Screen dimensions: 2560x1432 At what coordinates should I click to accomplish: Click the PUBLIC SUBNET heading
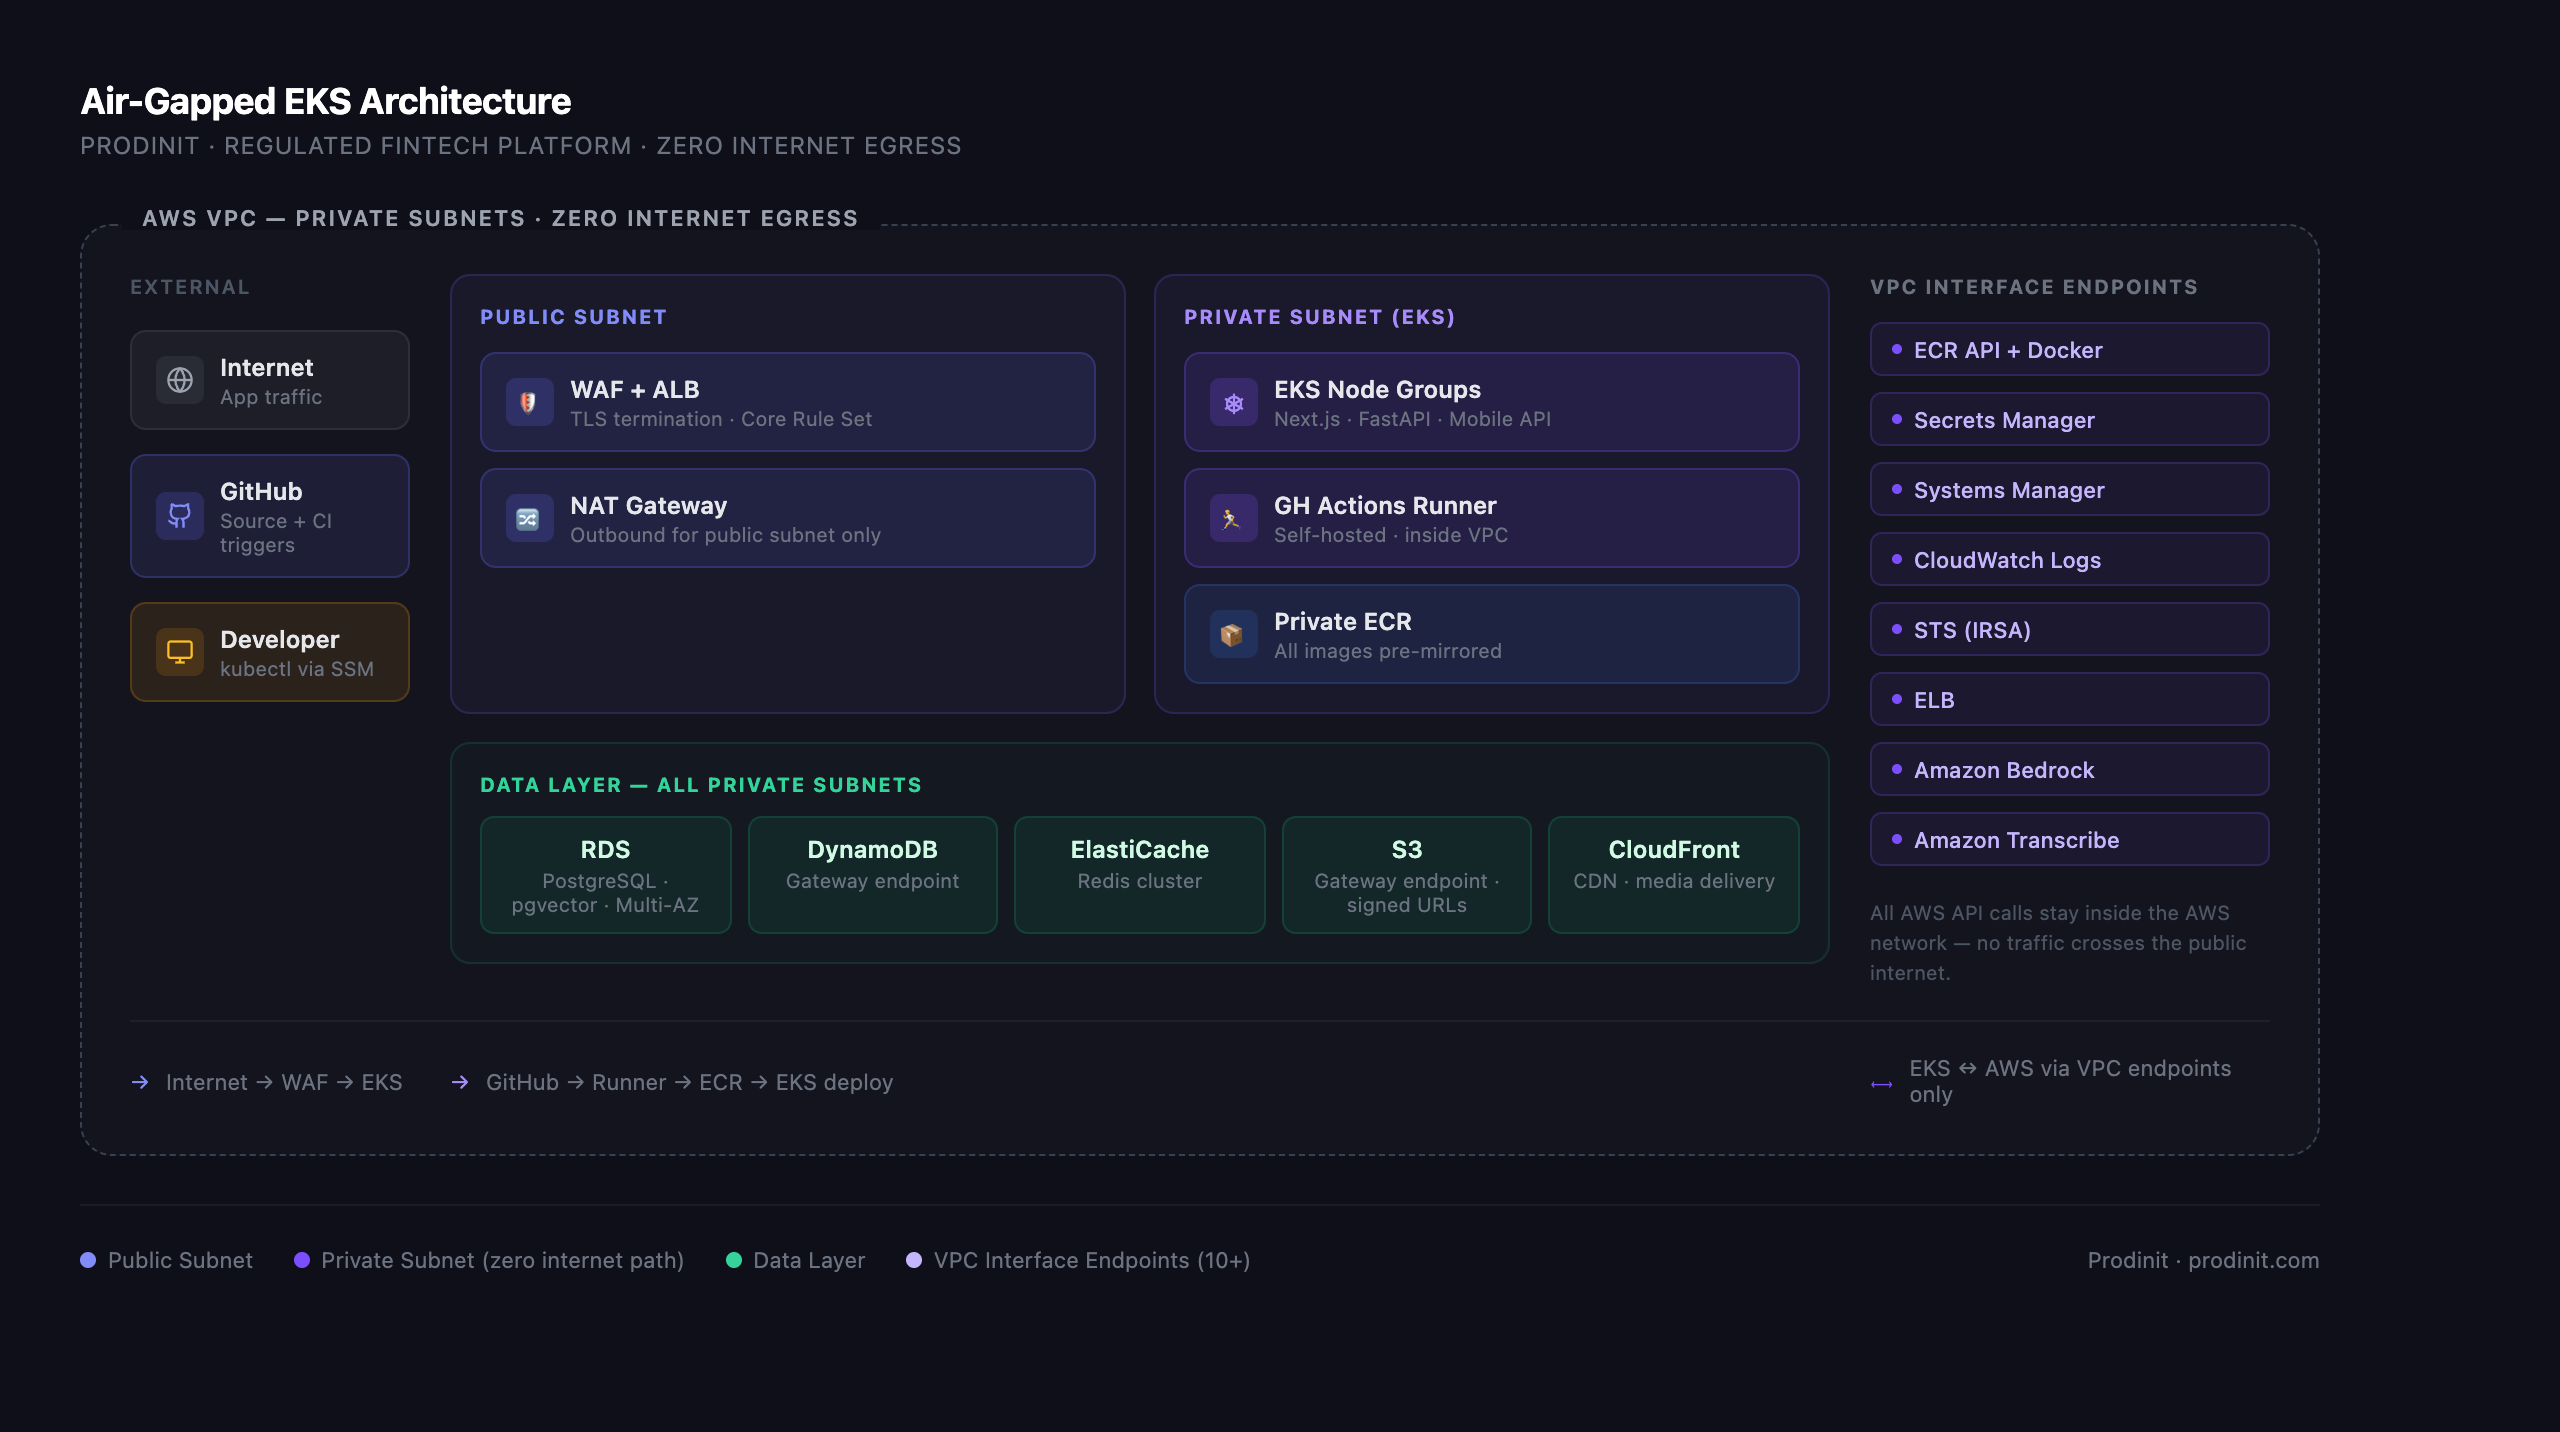point(573,317)
